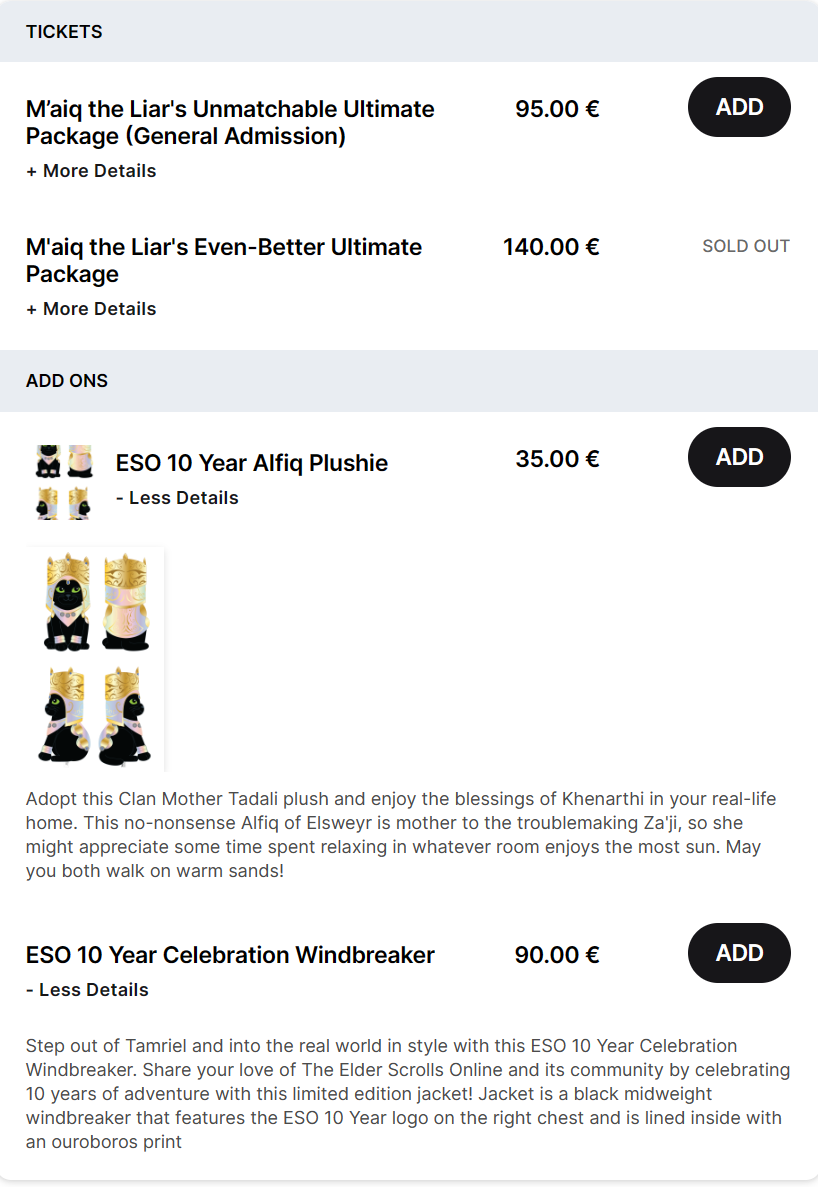Click the SOLD OUT label

[746, 246]
